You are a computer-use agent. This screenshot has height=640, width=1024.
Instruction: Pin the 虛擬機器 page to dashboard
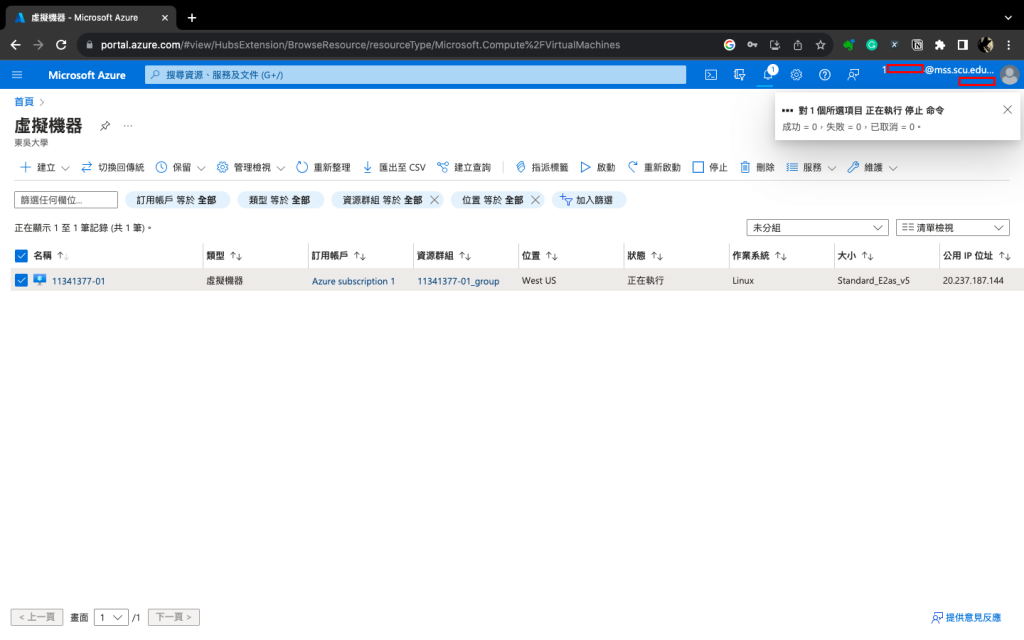(104, 125)
